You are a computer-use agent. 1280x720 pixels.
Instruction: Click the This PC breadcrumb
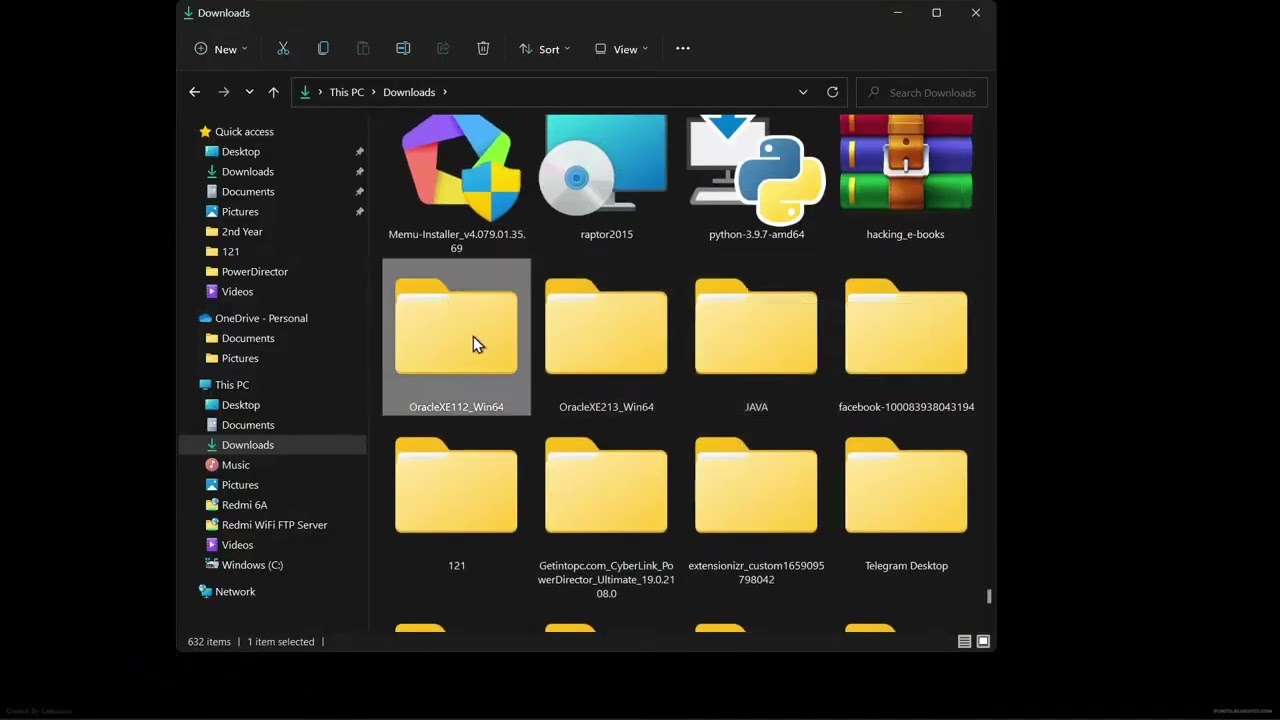tap(347, 92)
